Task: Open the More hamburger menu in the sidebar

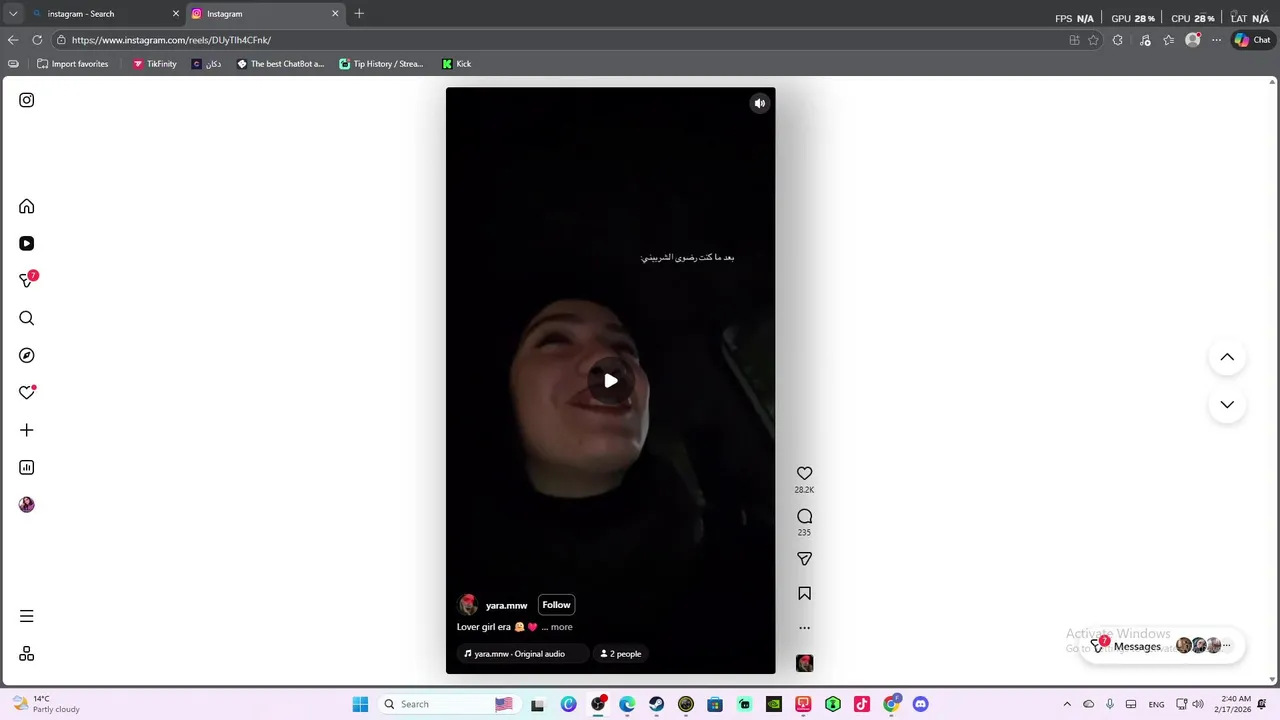Action: (x=27, y=616)
